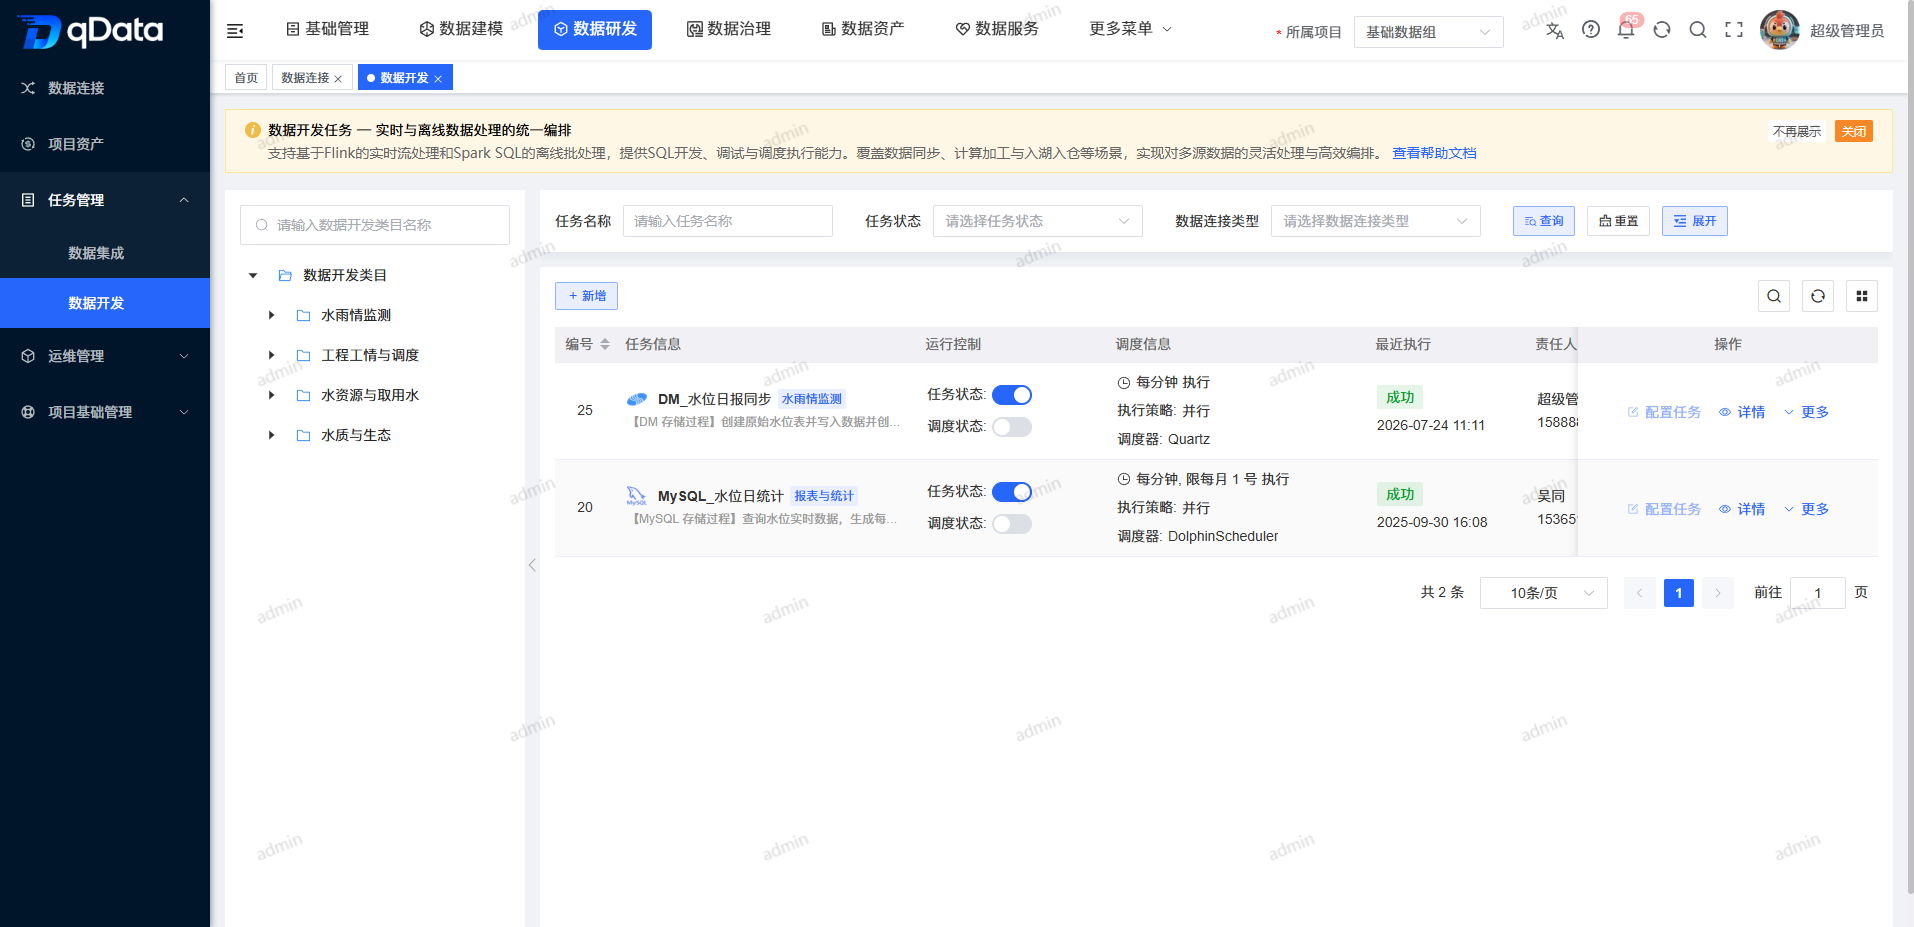1914x927 pixels.
Task: Click 配置任务 for MySQL_水位日统计
Action: pyautogui.click(x=1664, y=509)
